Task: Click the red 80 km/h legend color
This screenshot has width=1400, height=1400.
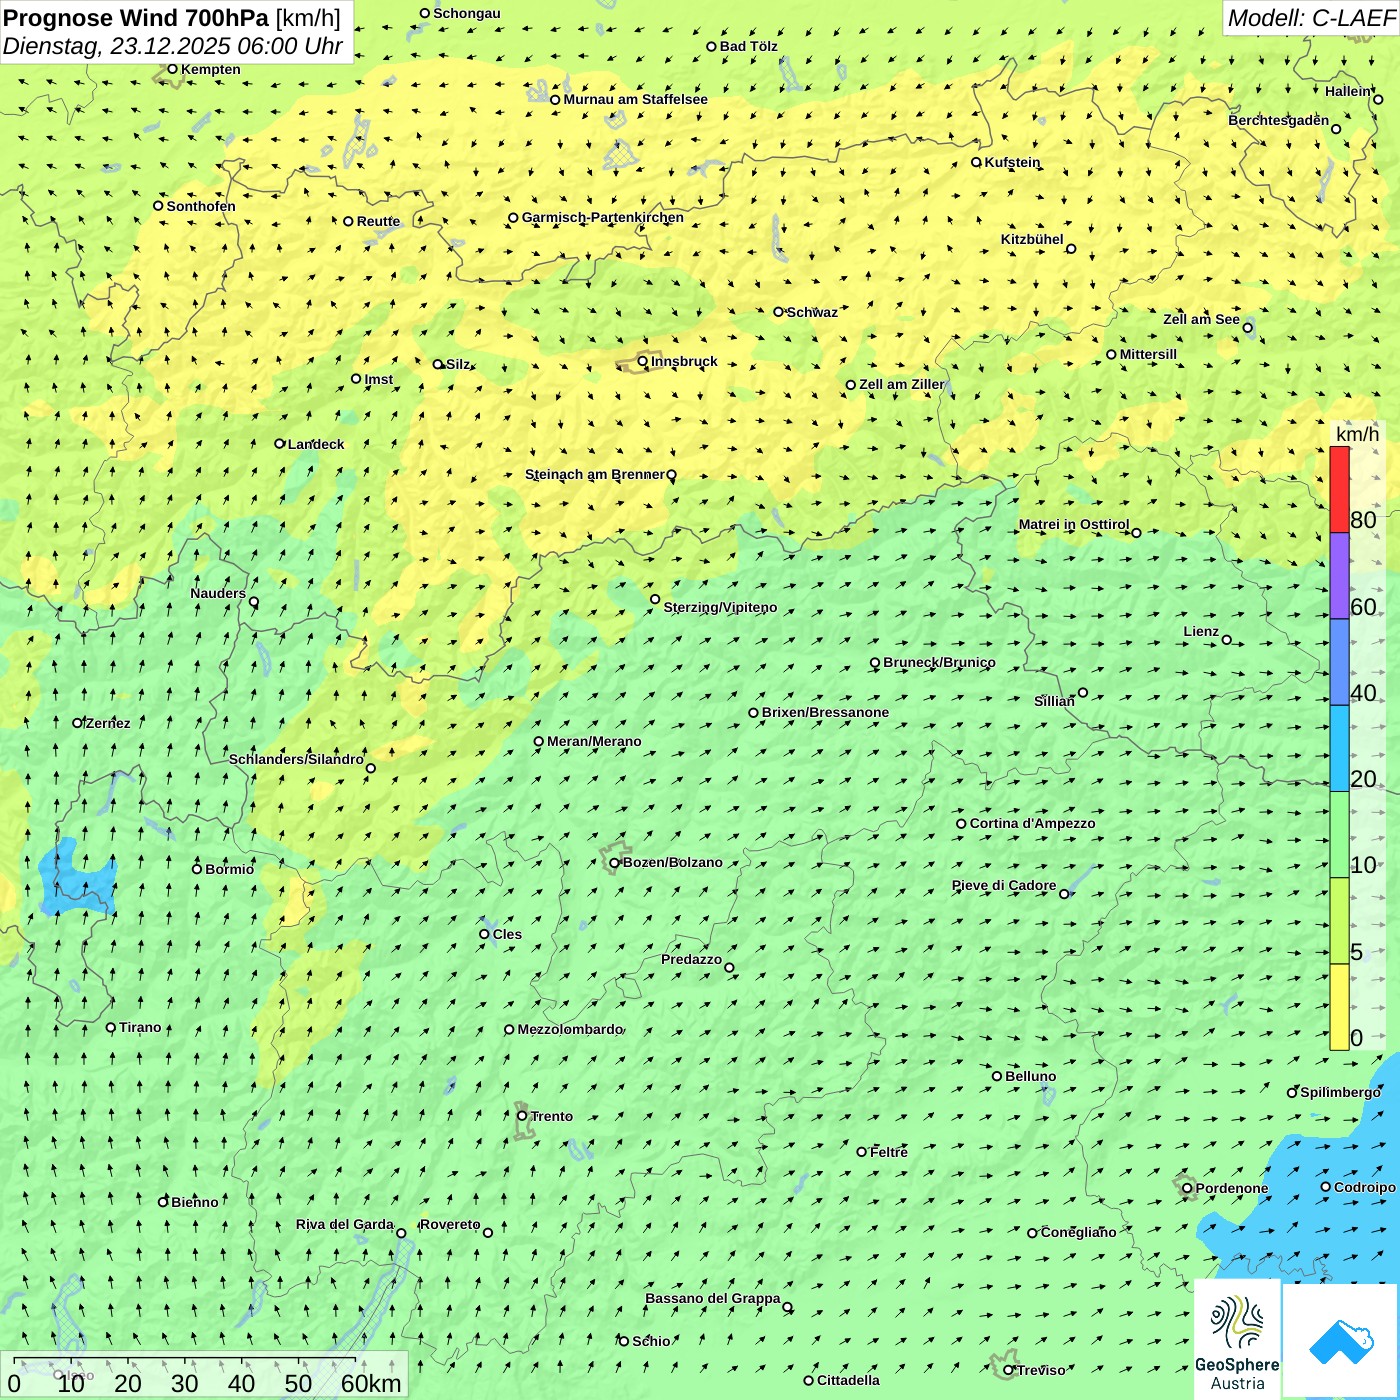Action: coord(1339,490)
